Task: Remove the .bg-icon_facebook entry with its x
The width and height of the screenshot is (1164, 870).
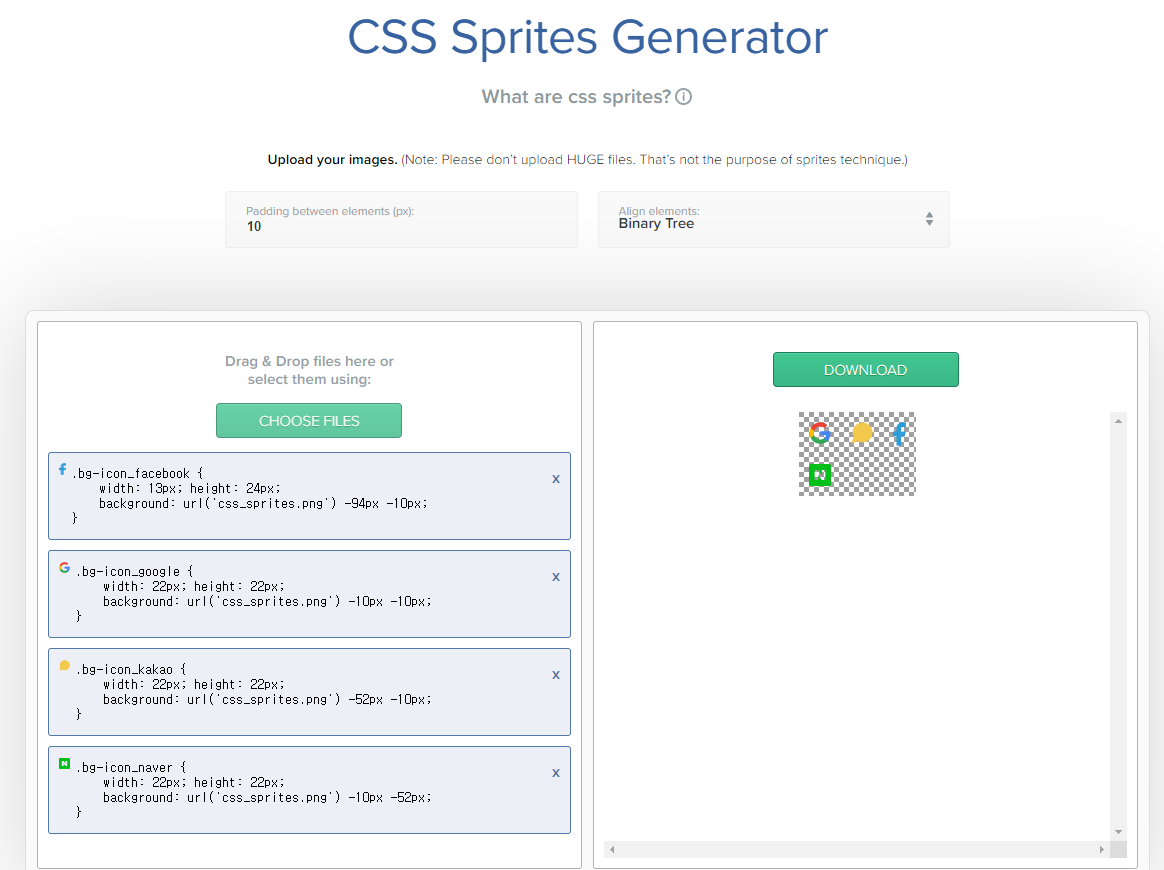Action: (556, 479)
